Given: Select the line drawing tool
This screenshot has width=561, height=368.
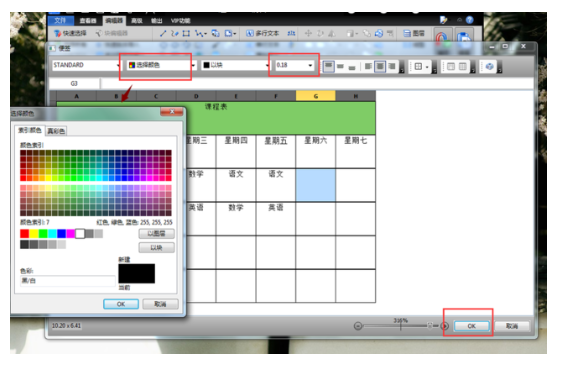Looking at the screenshot, I should (163, 34).
